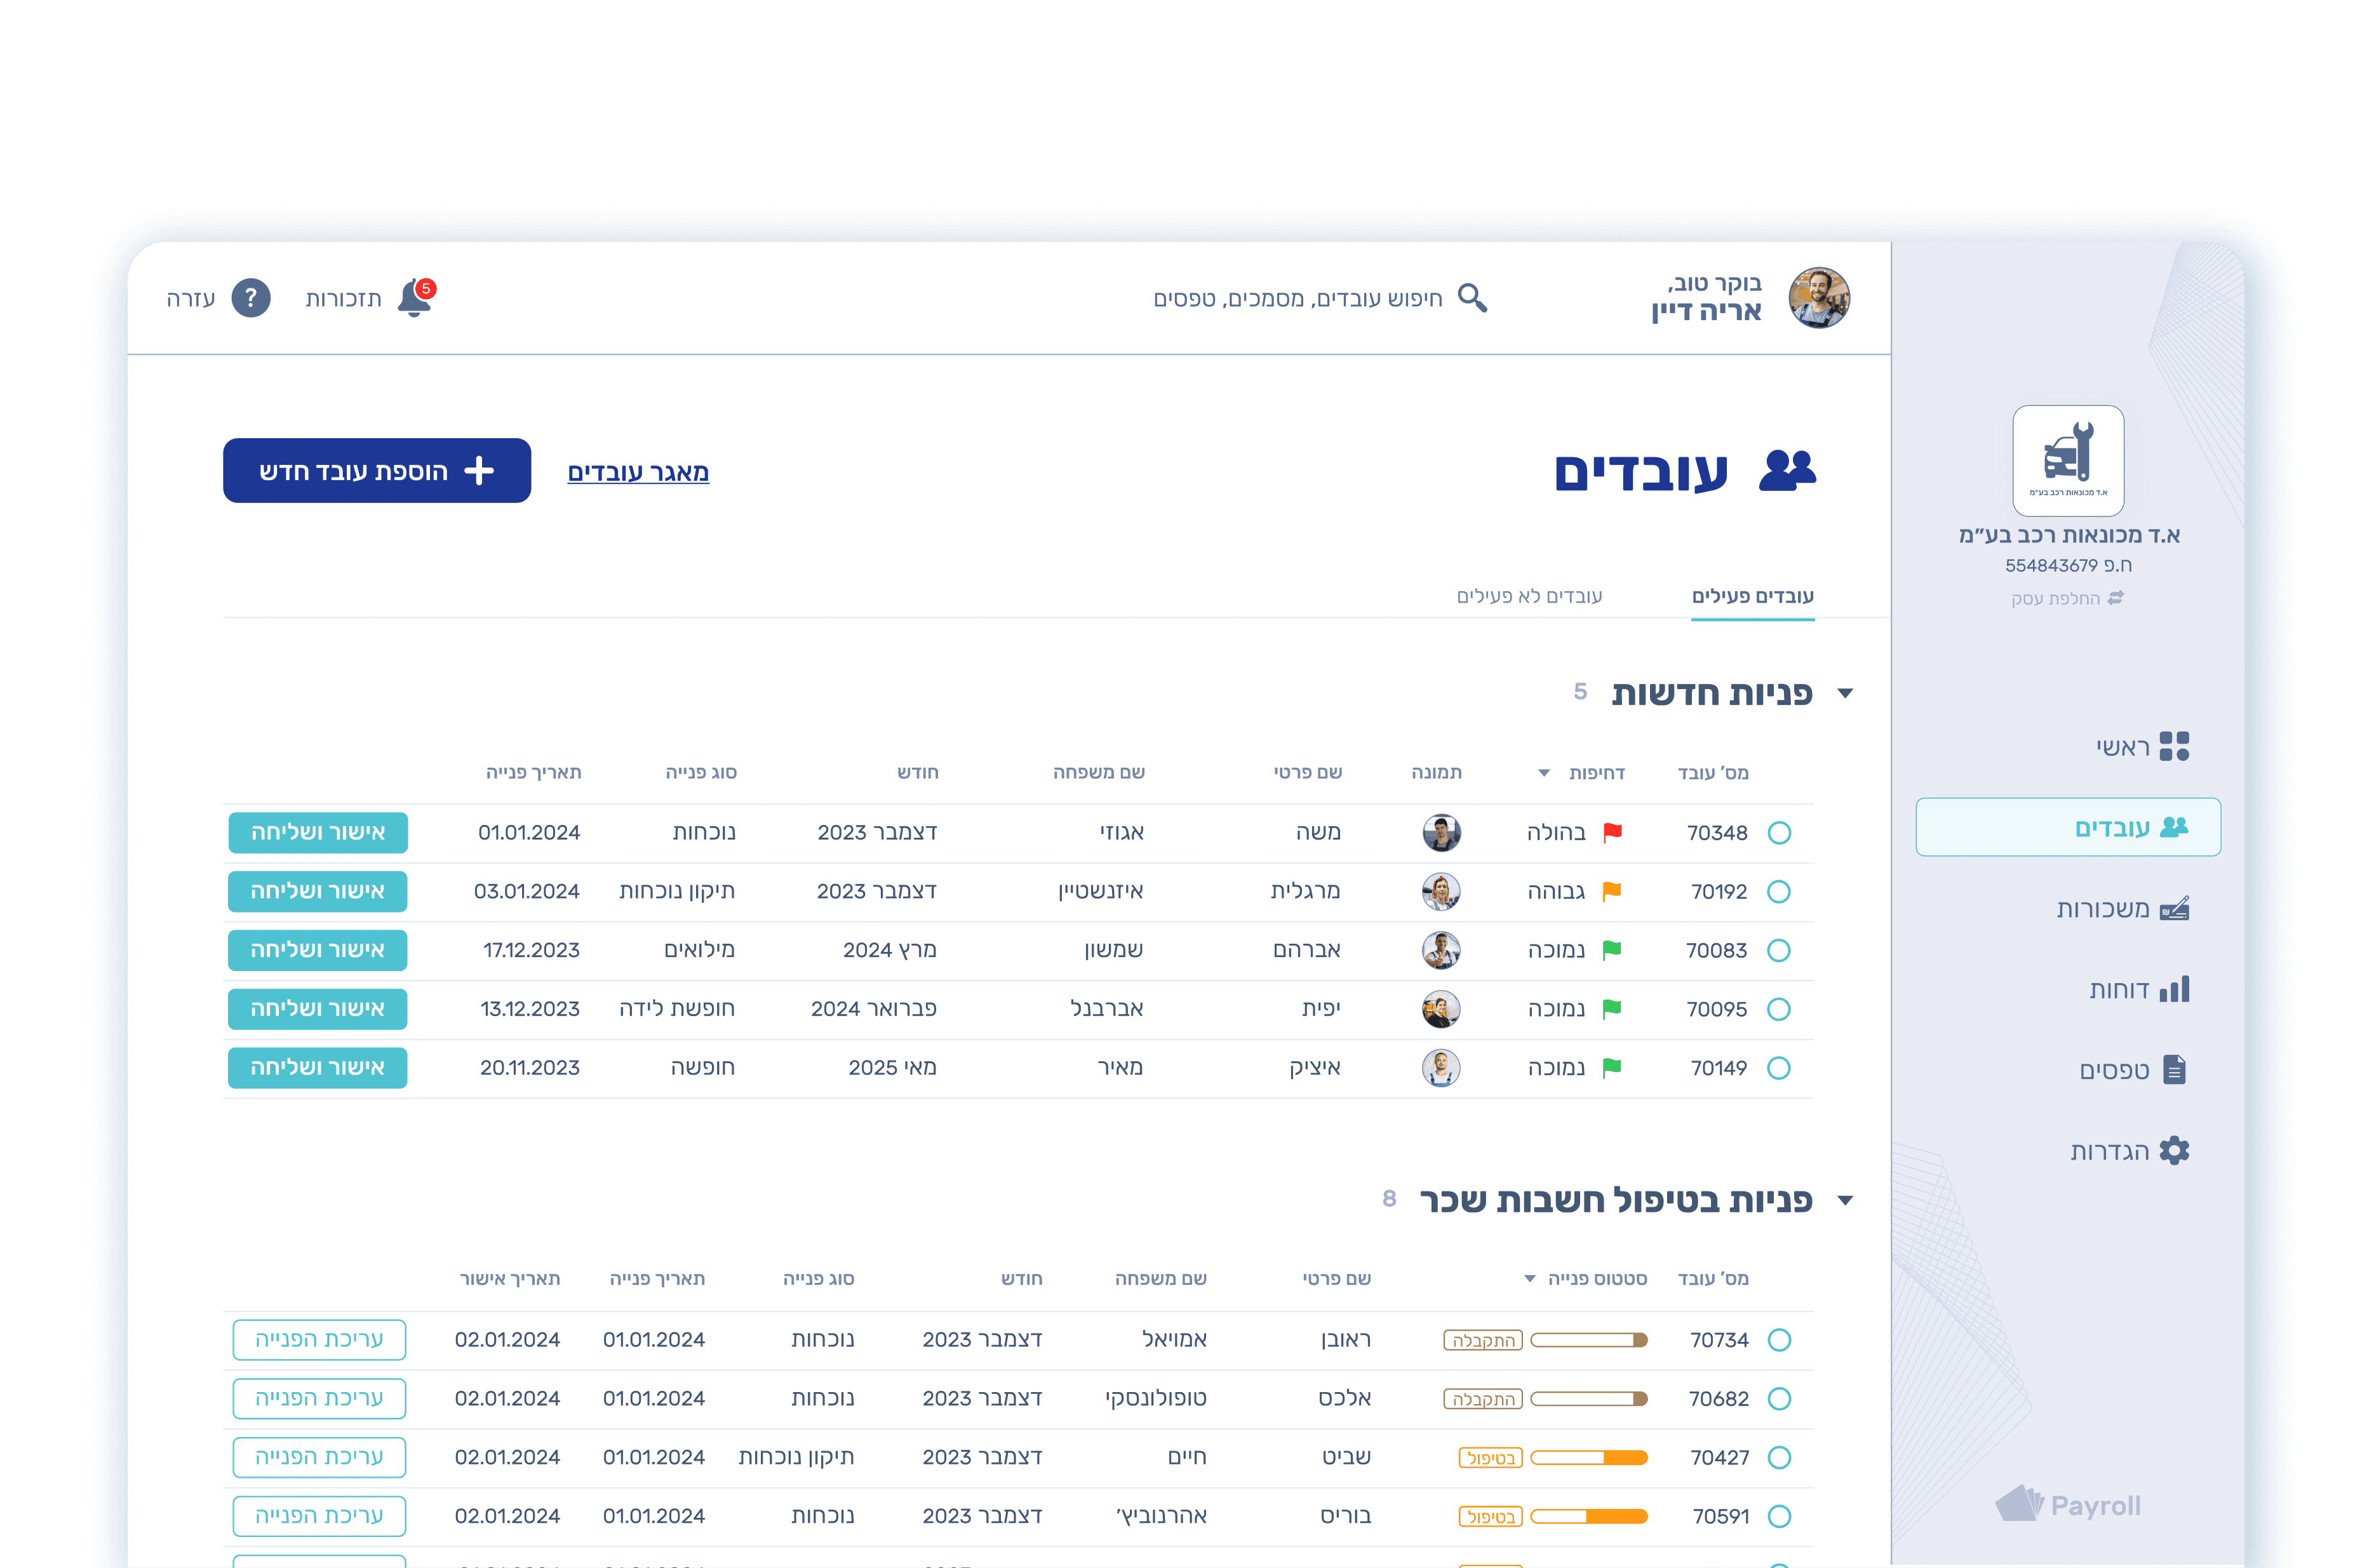Click the עובדים people icon in the page title
The image size is (2374, 1568).
pyautogui.click(x=1787, y=471)
